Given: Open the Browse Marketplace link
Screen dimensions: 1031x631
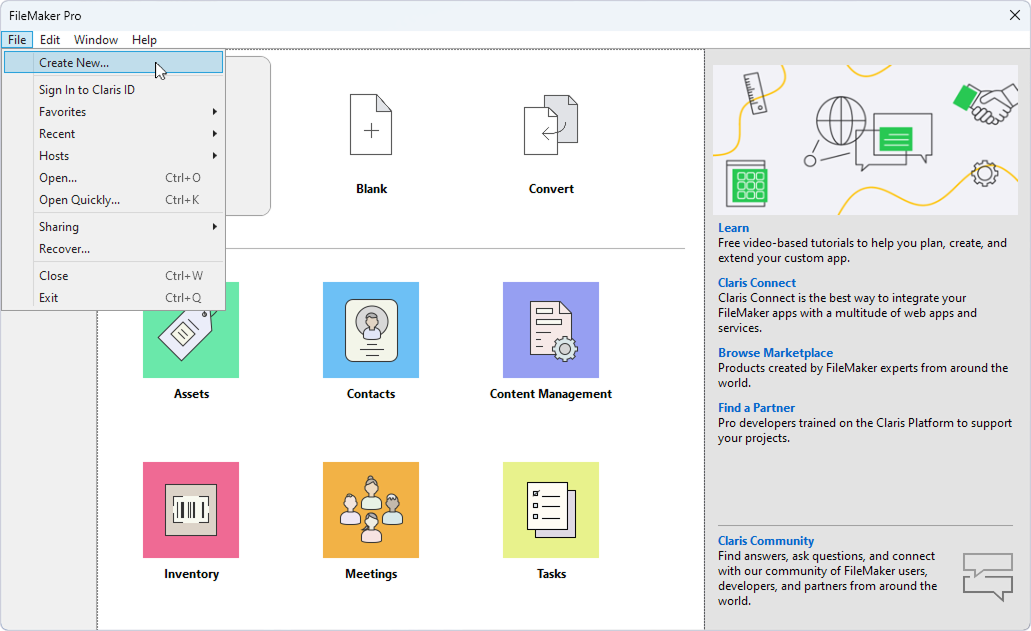Looking at the screenshot, I should coord(774,352).
